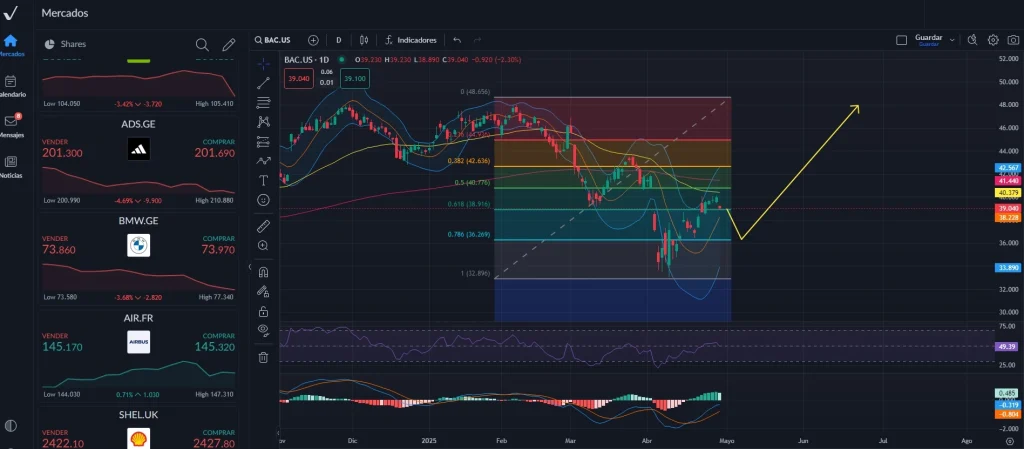
Task: Toggle magnet mode
Action: coord(263,272)
